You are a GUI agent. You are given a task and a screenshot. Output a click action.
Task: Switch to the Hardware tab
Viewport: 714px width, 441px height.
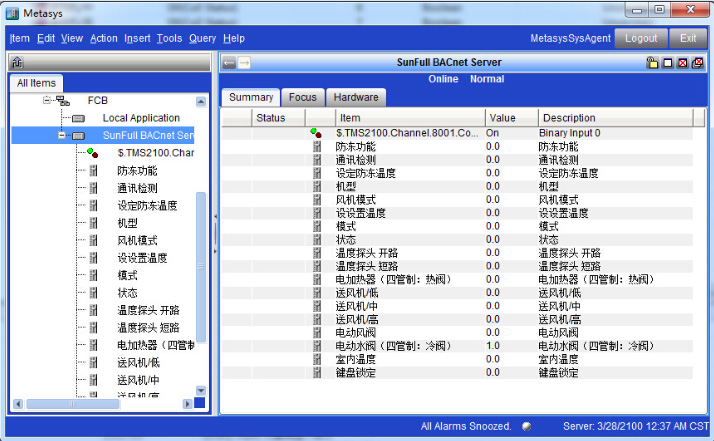(355, 97)
